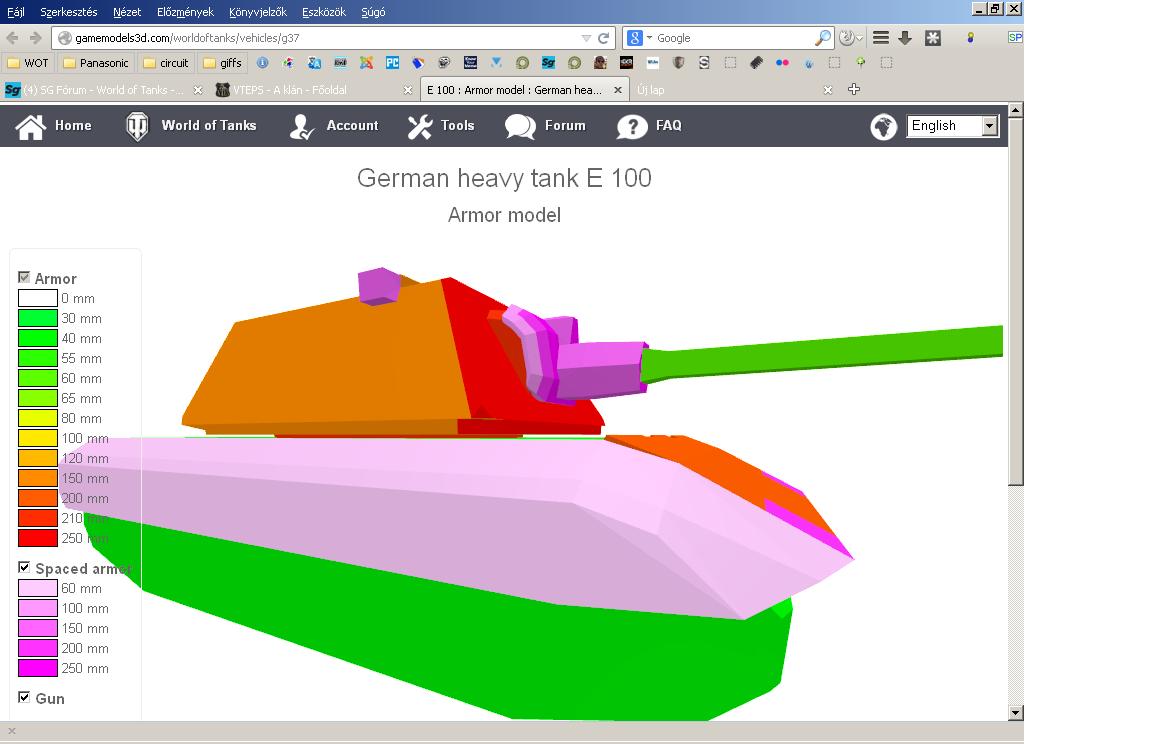Click the Account person icon
Screen dimensions: 1157x744
pyautogui.click(x=302, y=126)
